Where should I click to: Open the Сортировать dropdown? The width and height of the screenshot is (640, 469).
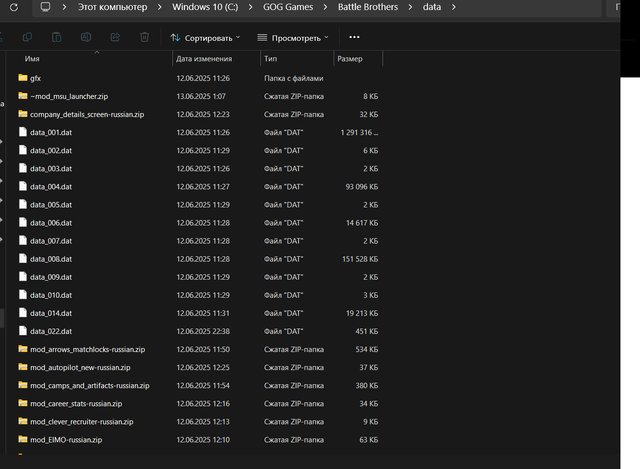(205, 38)
